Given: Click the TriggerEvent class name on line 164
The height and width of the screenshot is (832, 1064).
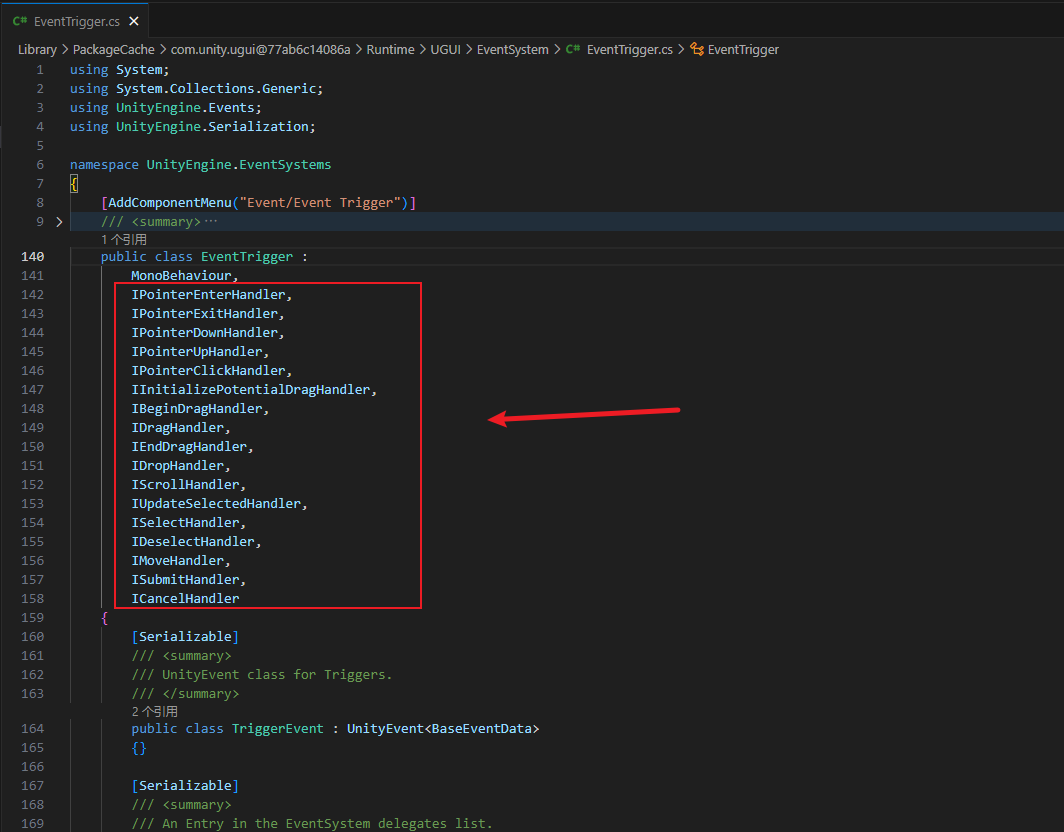Looking at the screenshot, I should [278, 728].
